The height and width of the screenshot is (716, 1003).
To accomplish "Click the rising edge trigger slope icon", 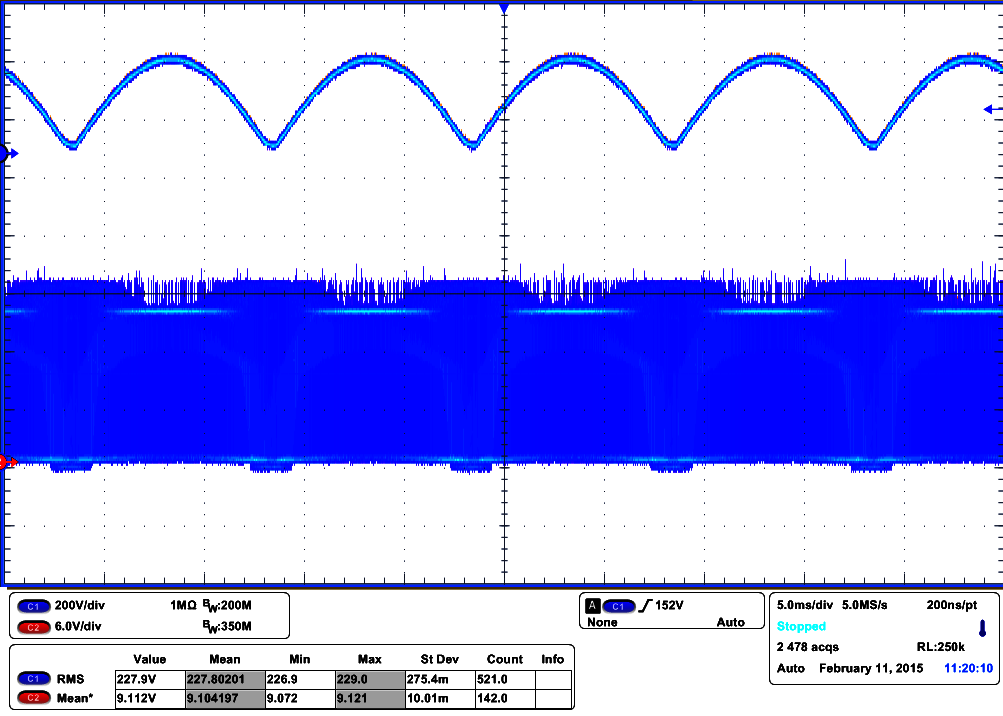I will pyautogui.click(x=645, y=606).
